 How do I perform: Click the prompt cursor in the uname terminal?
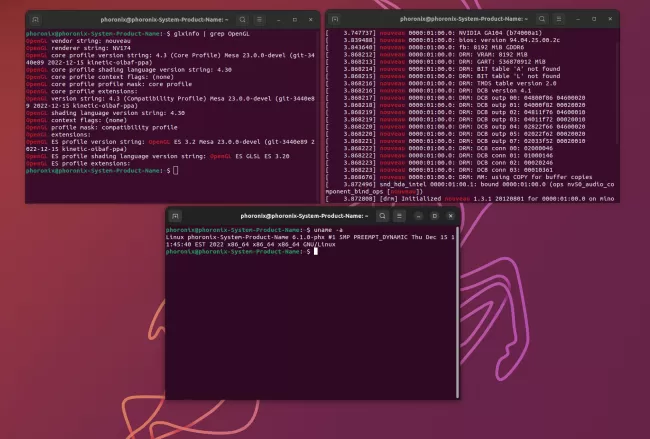pyautogui.click(x=315, y=252)
